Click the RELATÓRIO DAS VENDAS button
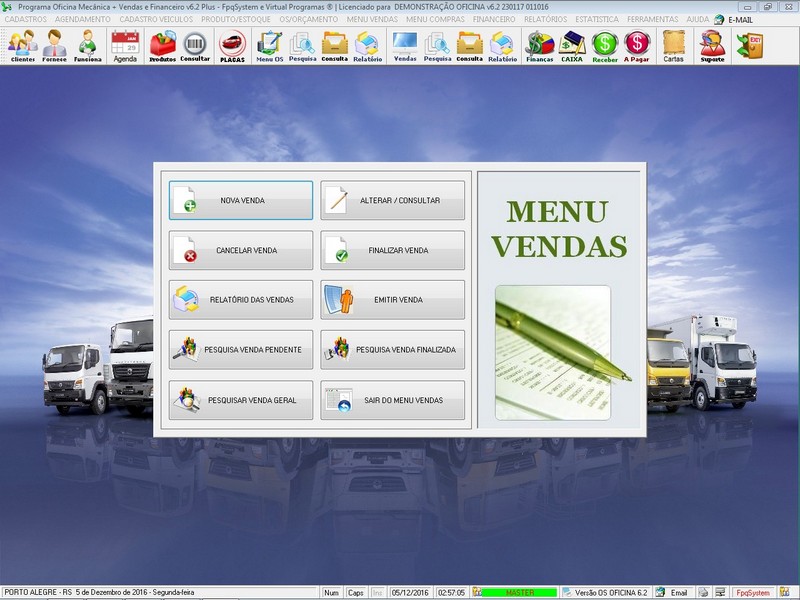 (241, 300)
